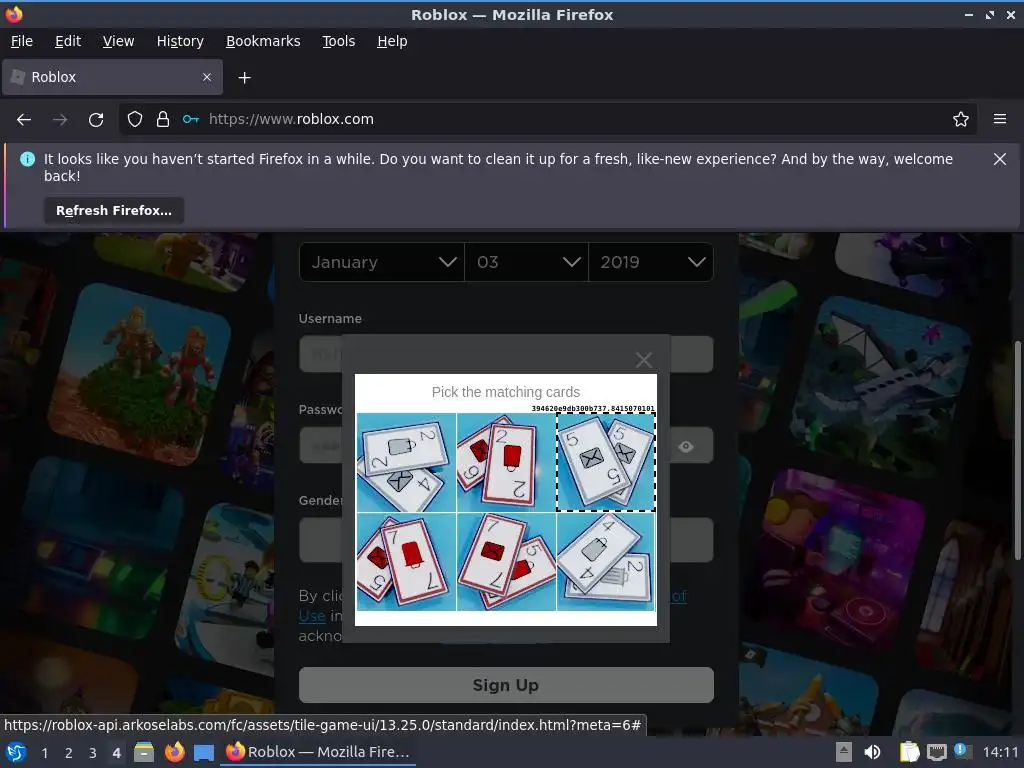Switch to workspace 4
1024x768 pixels.
coord(116,753)
